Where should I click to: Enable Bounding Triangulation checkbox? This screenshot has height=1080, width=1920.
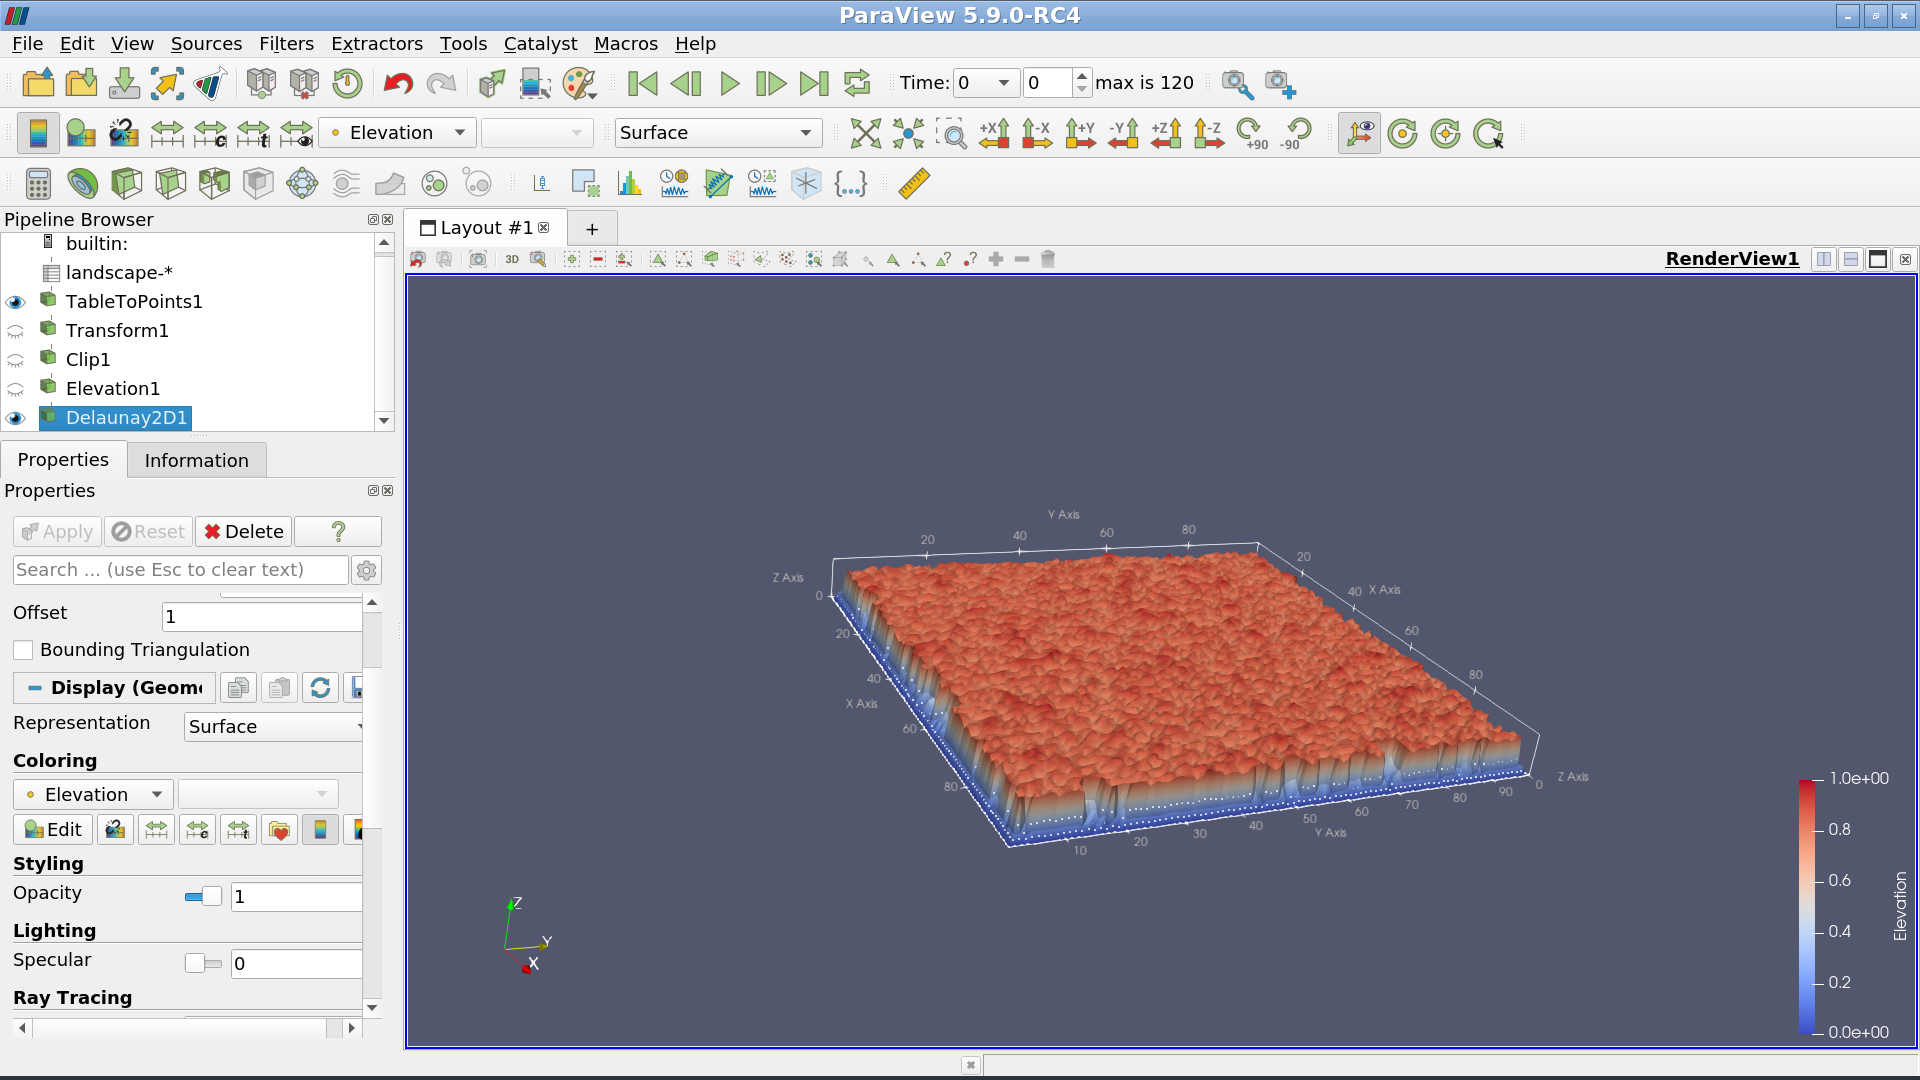(x=24, y=650)
